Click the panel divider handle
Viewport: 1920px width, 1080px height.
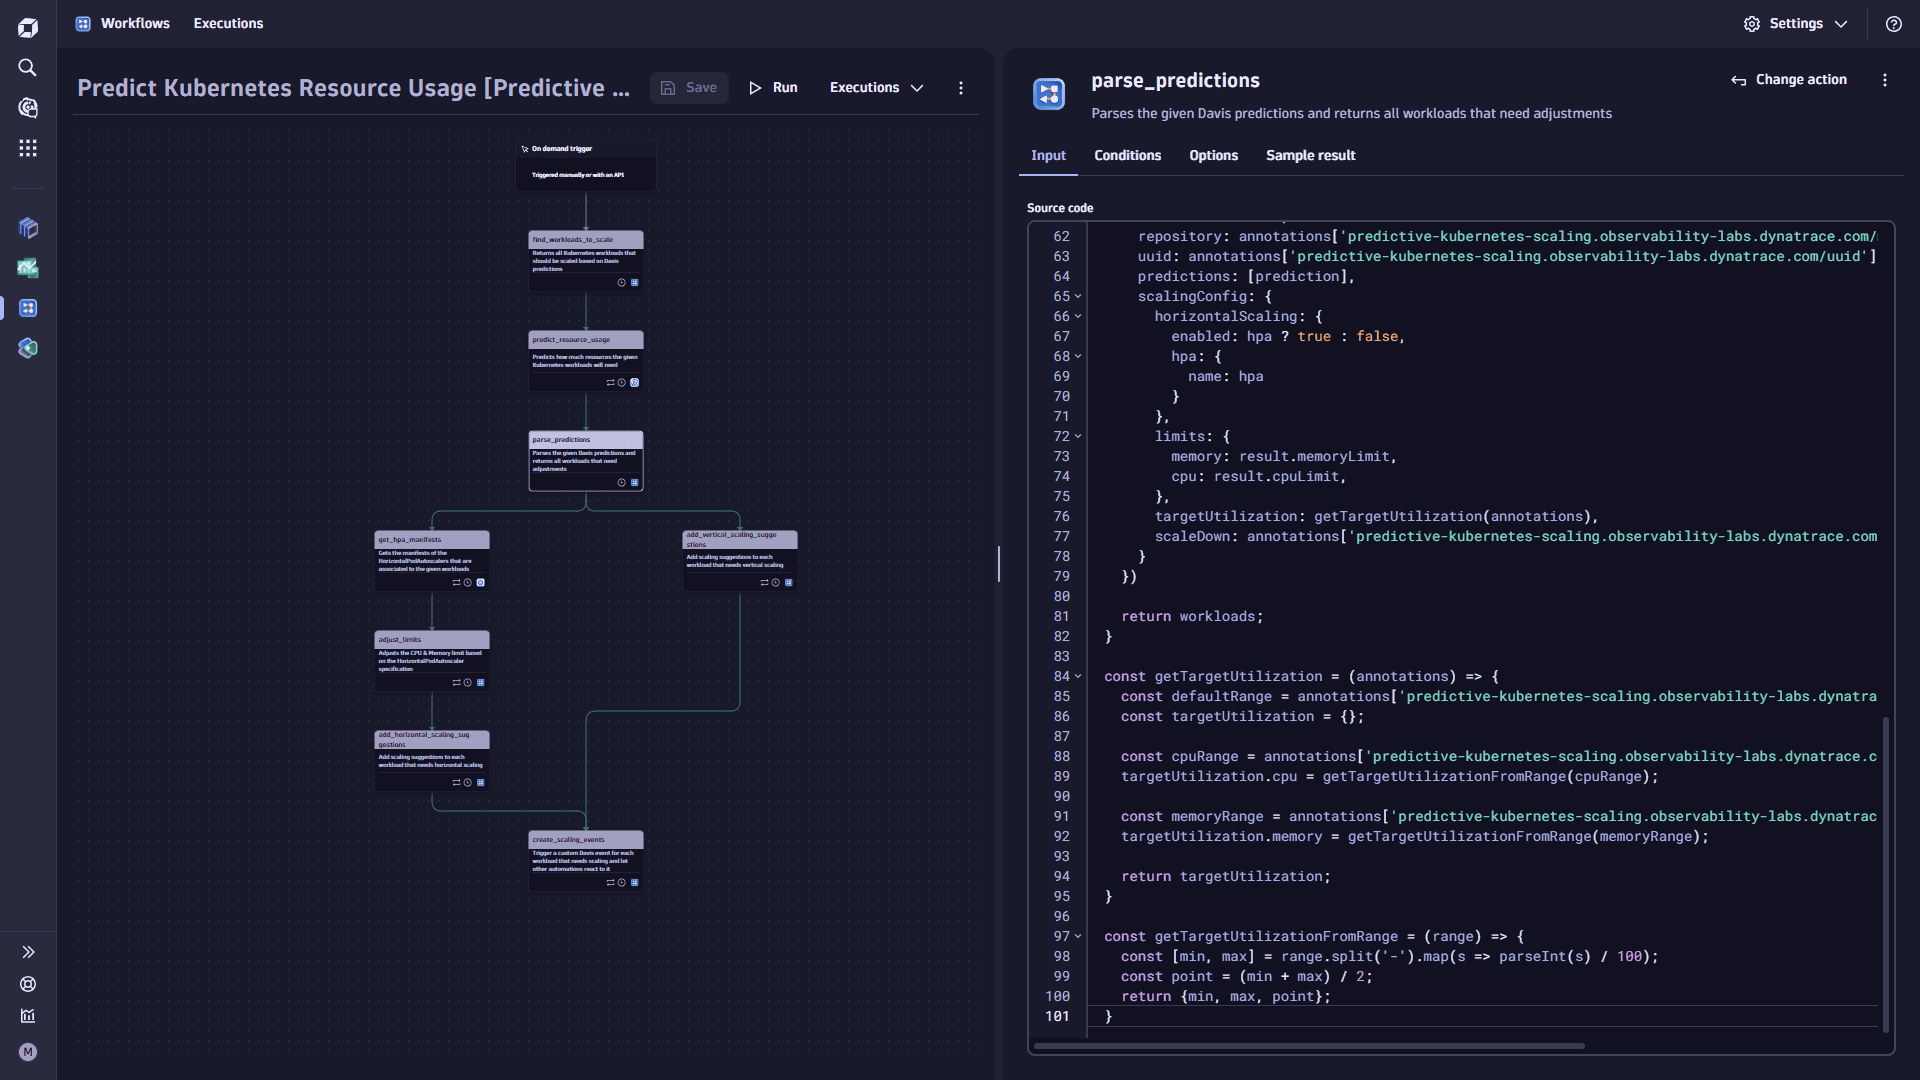999,564
